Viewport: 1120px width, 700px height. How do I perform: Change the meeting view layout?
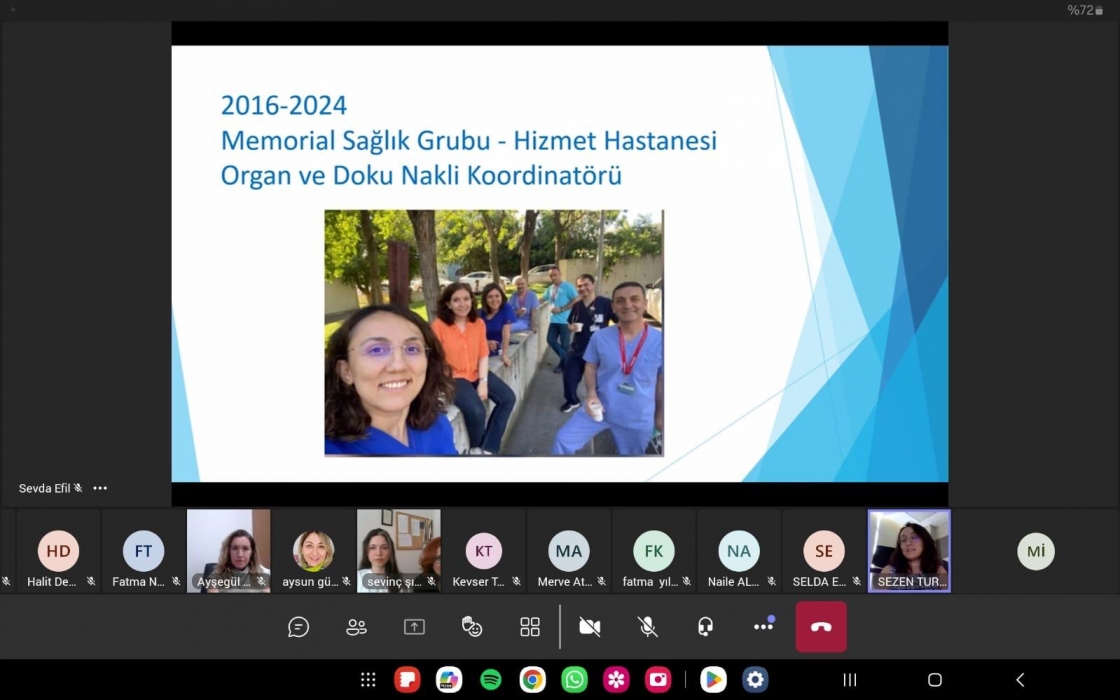(x=530, y=627)
